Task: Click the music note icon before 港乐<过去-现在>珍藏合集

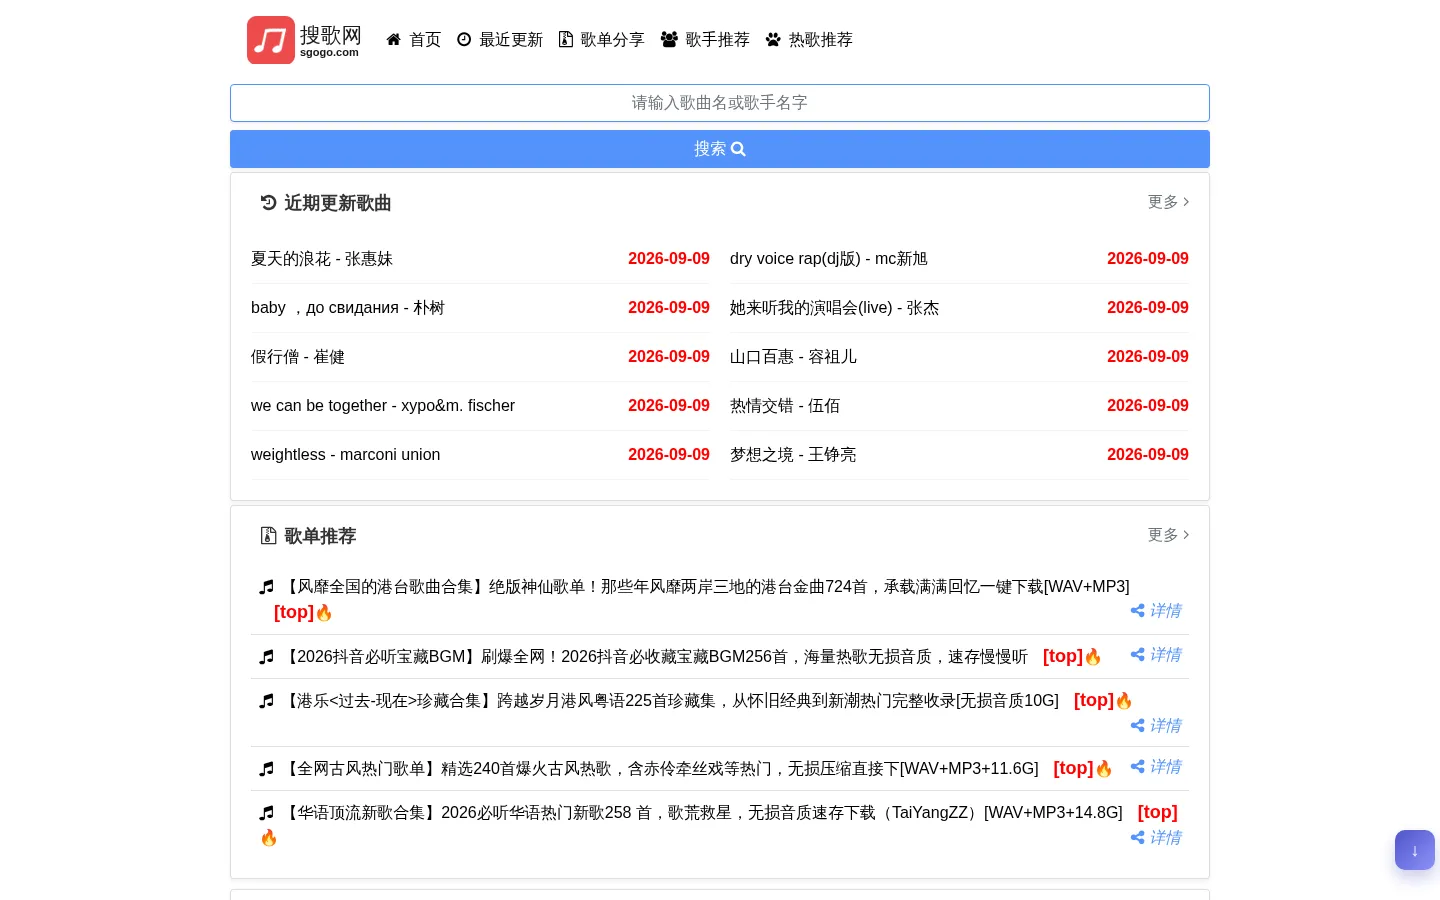Action: [266, 701]
